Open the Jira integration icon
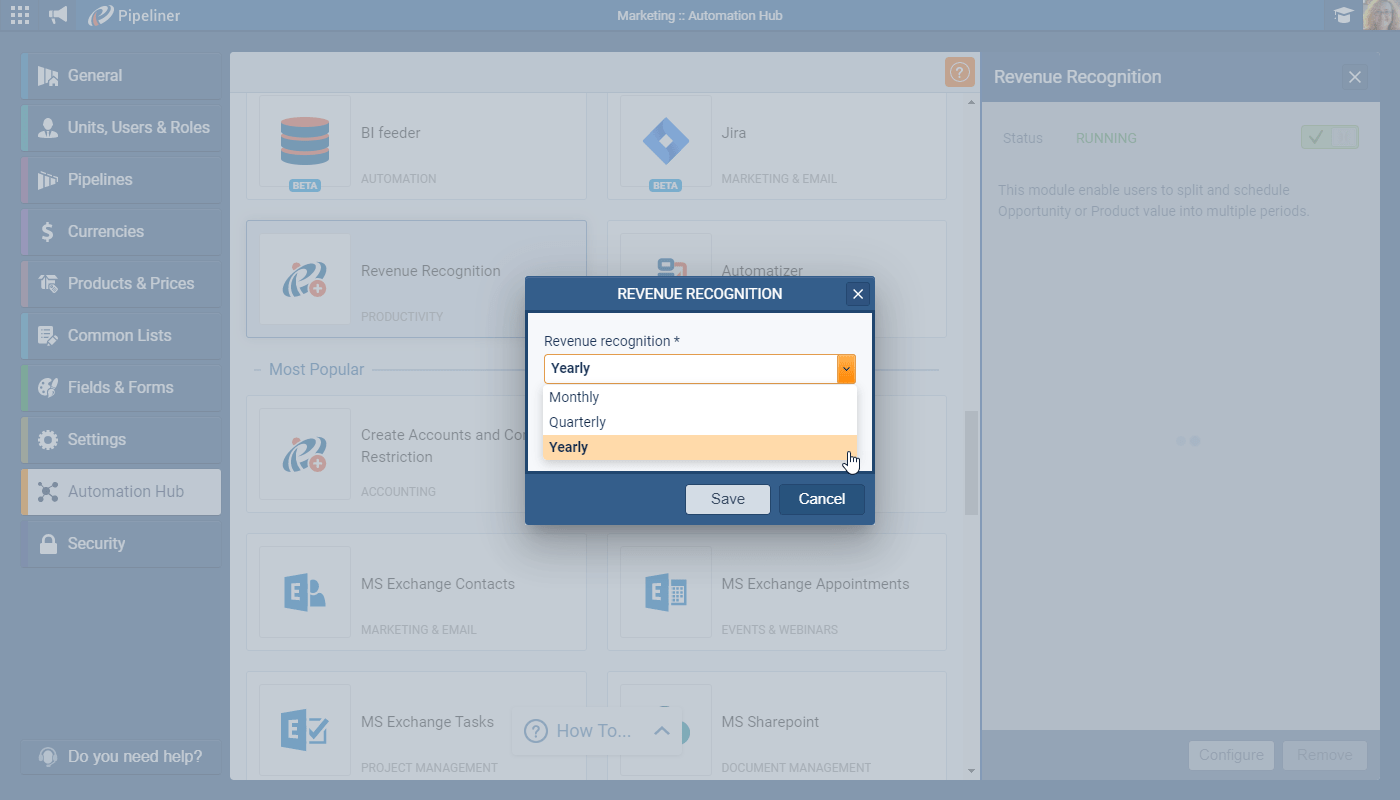 665,141
